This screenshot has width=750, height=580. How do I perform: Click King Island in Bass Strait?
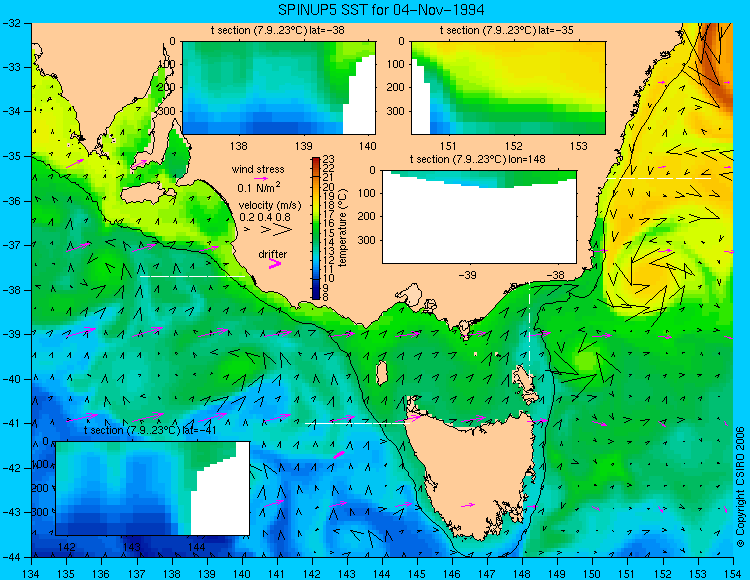pos(381,373)
